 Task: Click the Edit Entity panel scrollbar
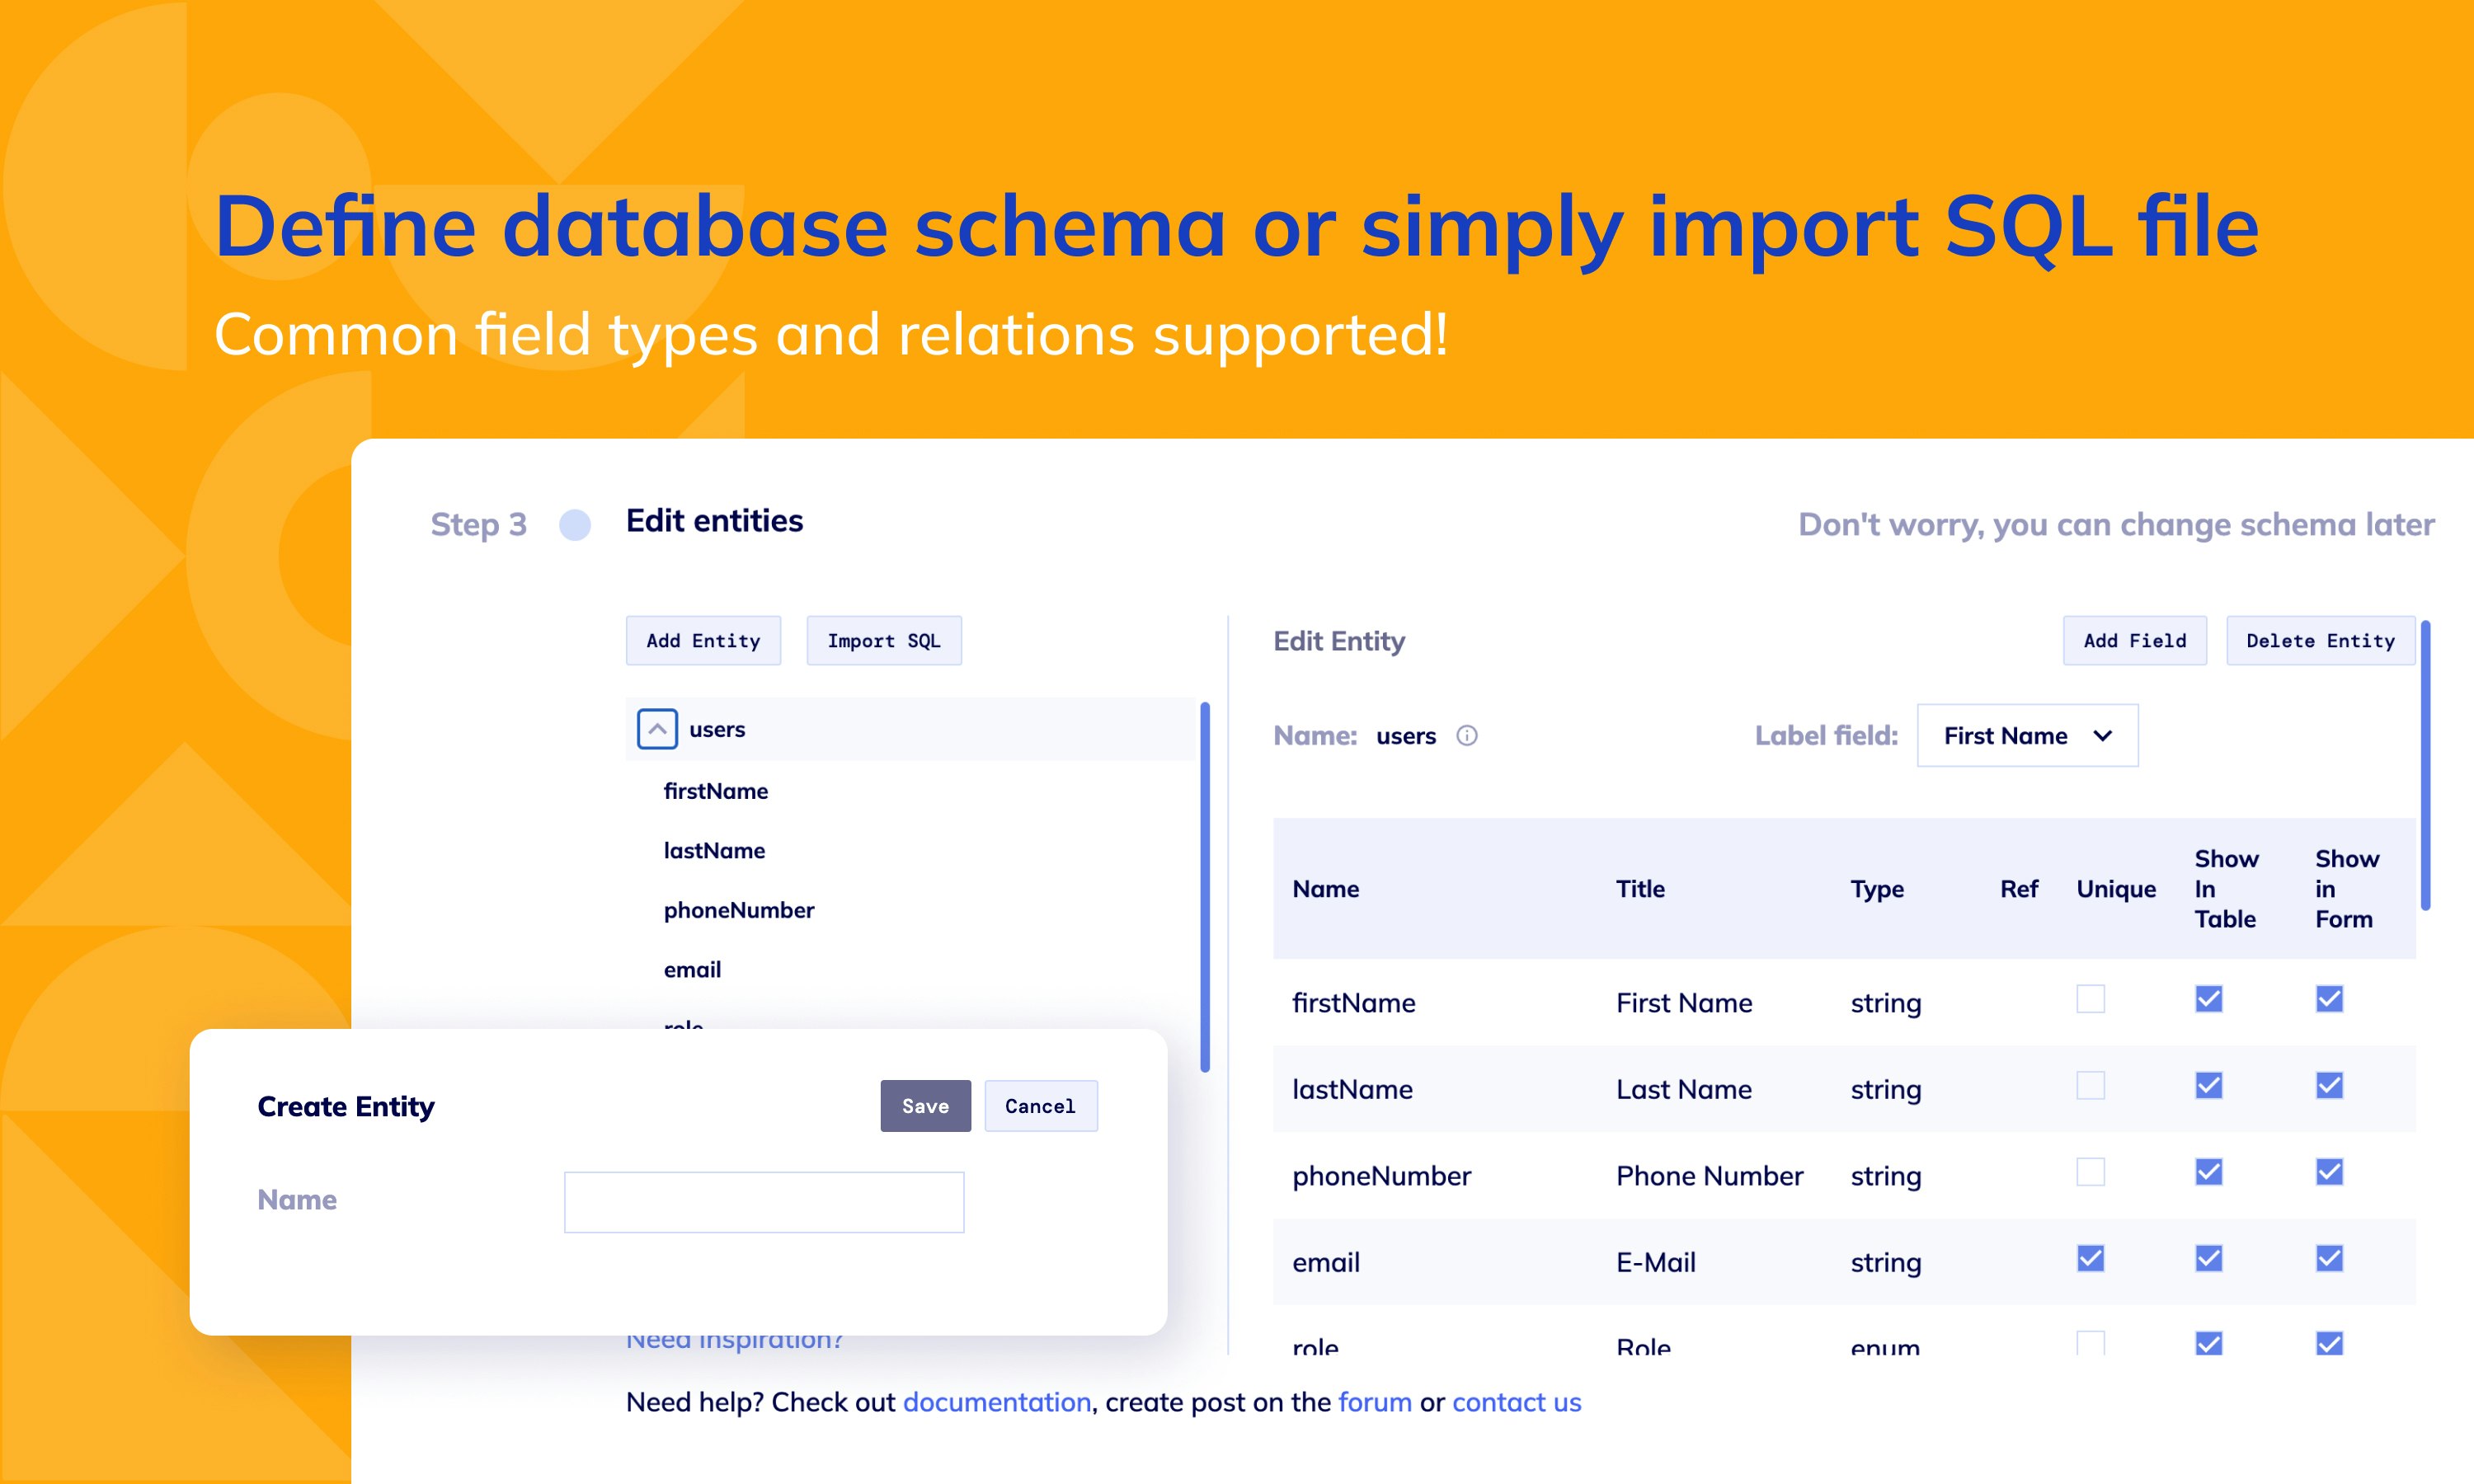[2425, 765]
